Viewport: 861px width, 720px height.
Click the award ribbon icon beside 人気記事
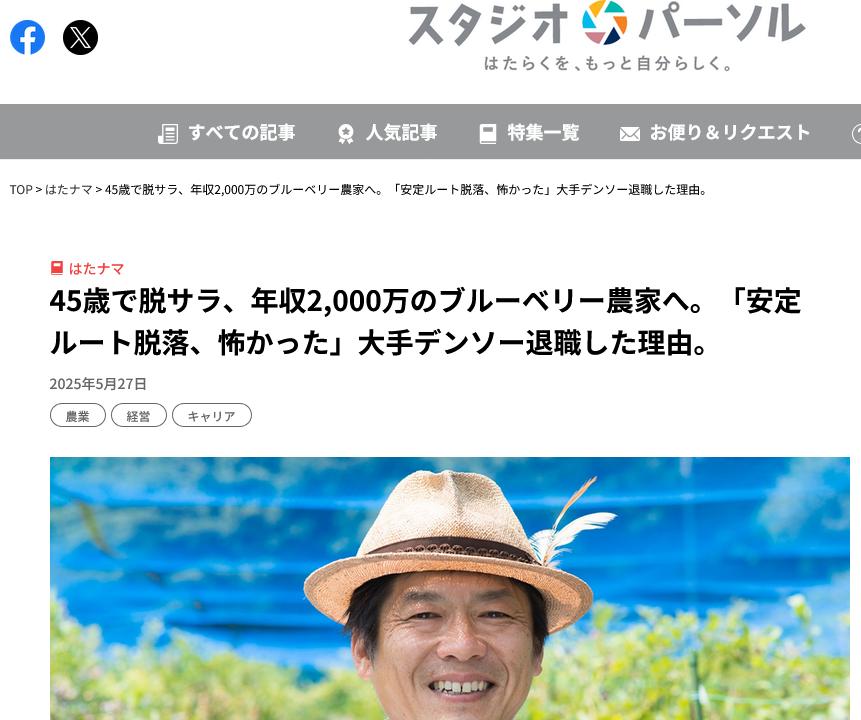pos(345,133)
